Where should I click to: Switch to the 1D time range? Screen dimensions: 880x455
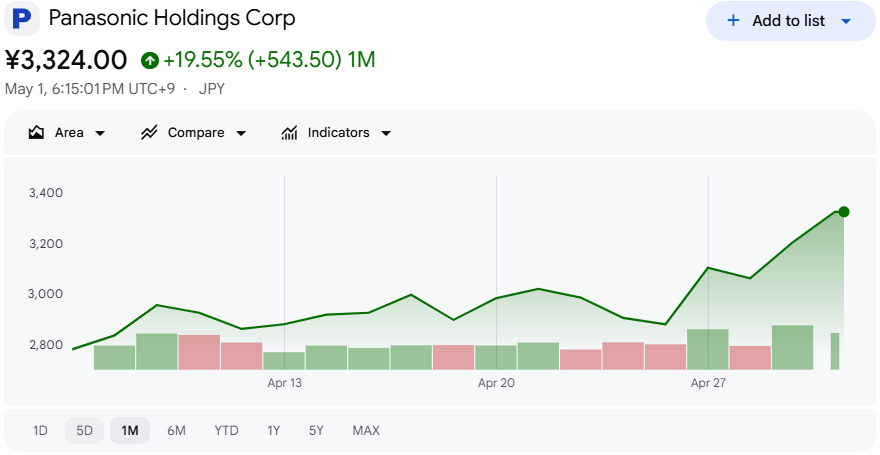40,431
